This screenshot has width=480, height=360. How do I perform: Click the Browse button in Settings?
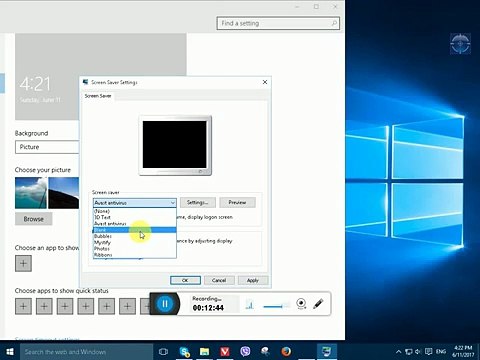33,219
